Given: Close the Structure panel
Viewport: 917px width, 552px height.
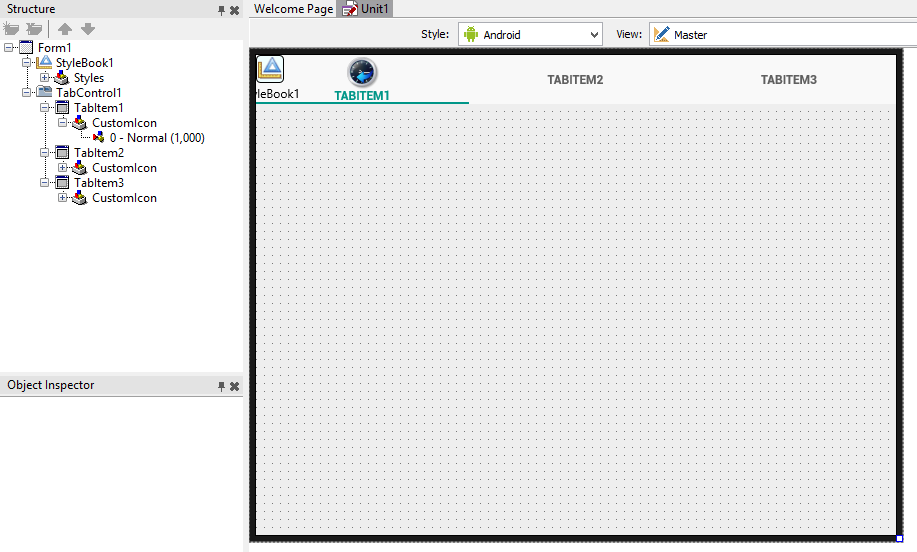Looking at the screenshot, I should [235, 10].
